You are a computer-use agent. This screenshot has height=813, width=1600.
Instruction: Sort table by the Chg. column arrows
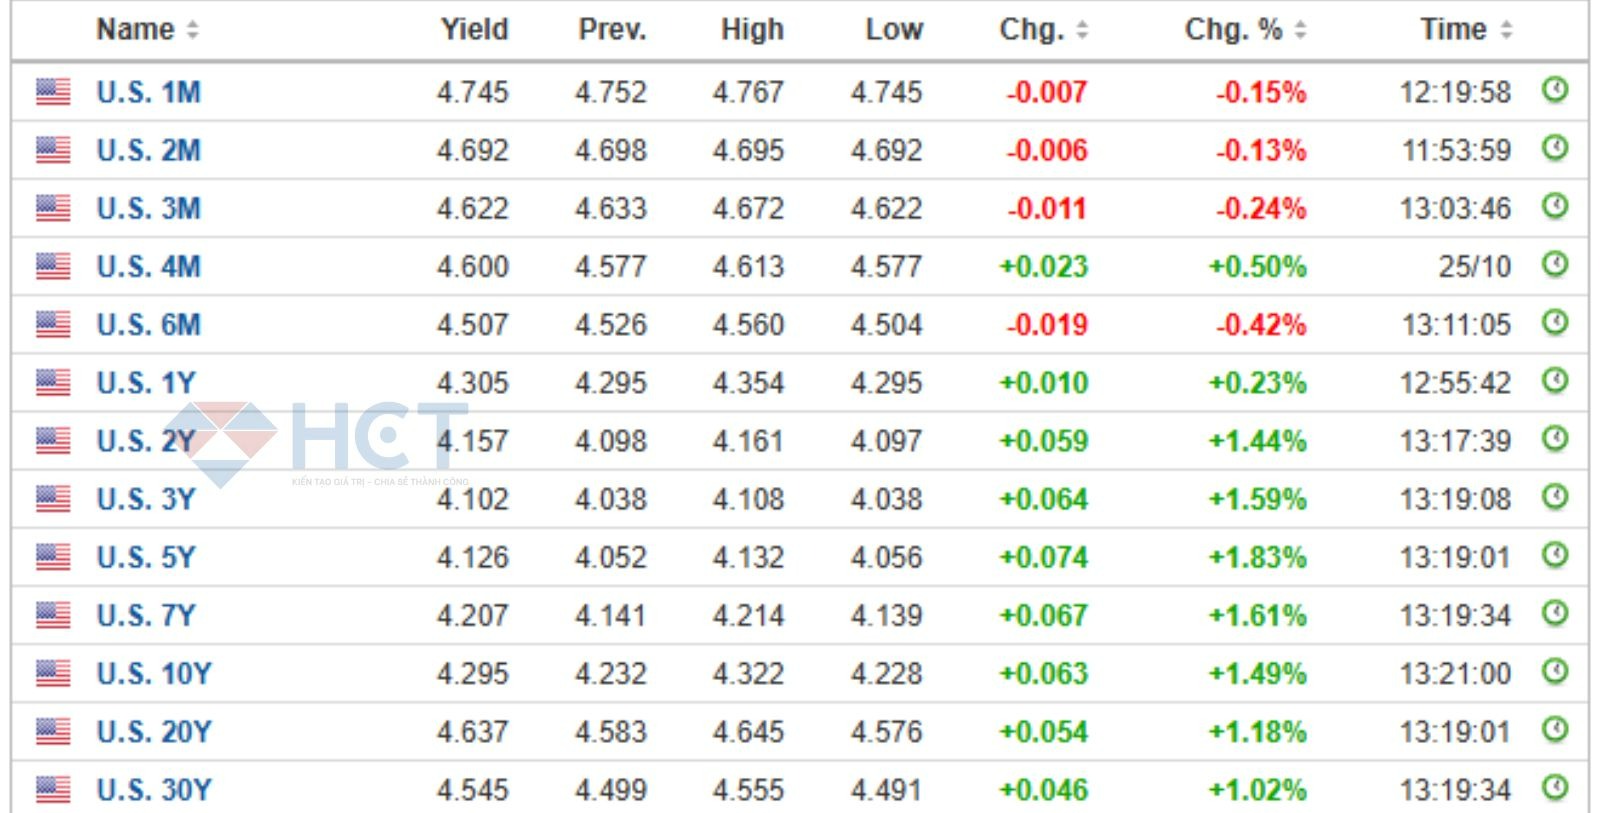click(1081, 31)
